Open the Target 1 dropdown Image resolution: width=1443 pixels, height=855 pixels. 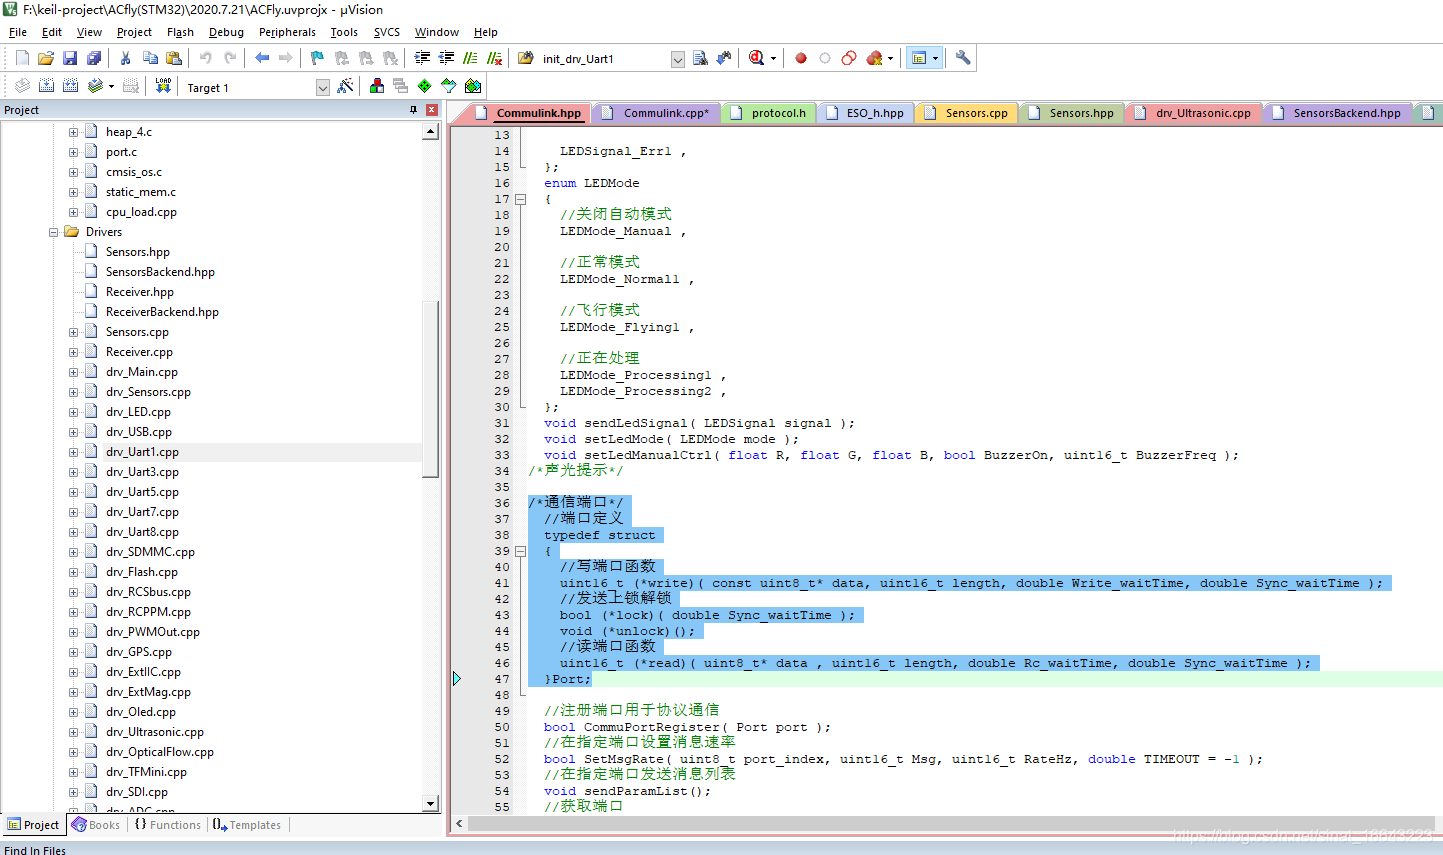pos(323,88)
